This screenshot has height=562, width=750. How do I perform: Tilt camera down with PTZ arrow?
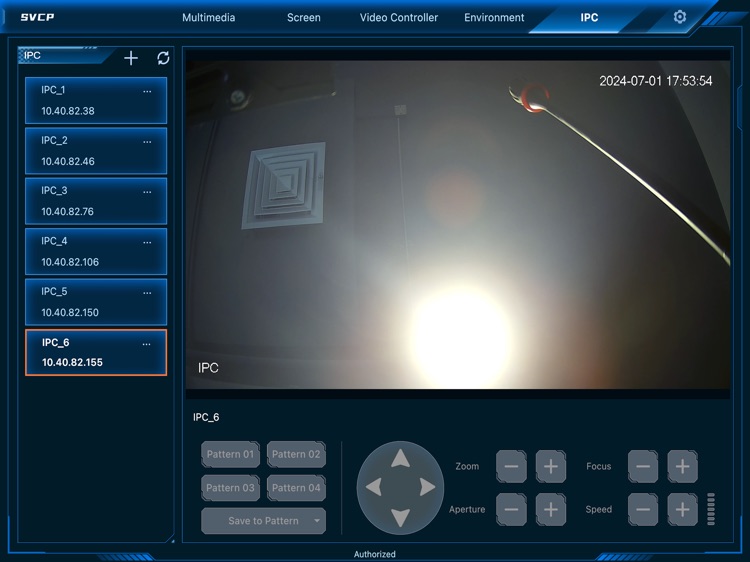[400, 517]
